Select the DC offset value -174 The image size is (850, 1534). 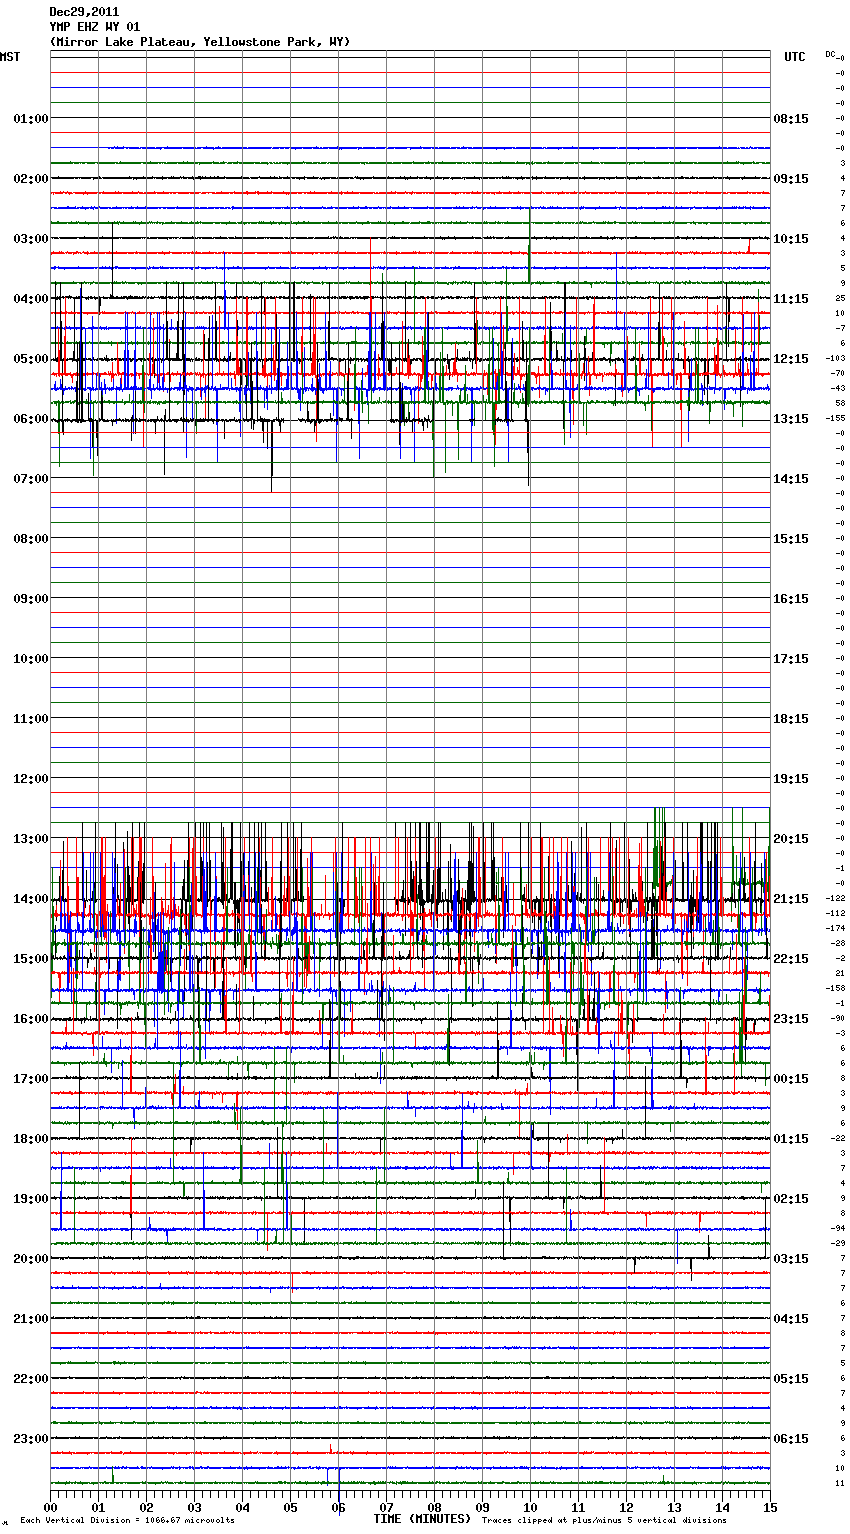pos(836,929)
